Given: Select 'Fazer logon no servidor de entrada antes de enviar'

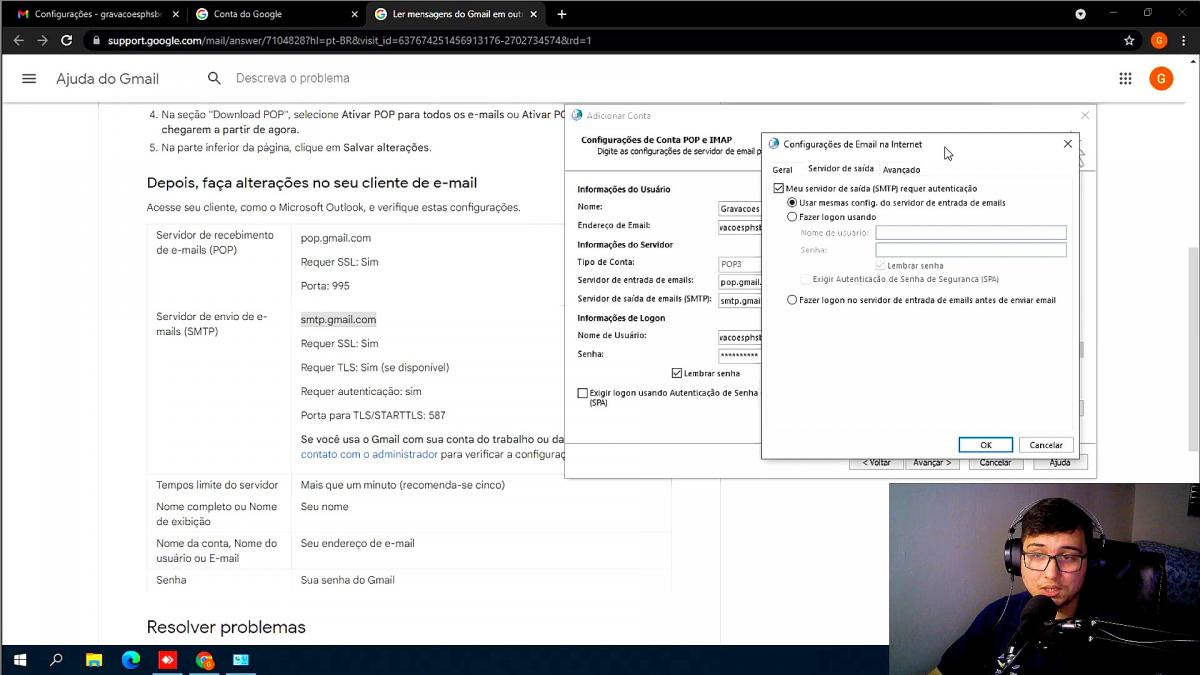Looking at the screenshot, I should coord(793,300).
